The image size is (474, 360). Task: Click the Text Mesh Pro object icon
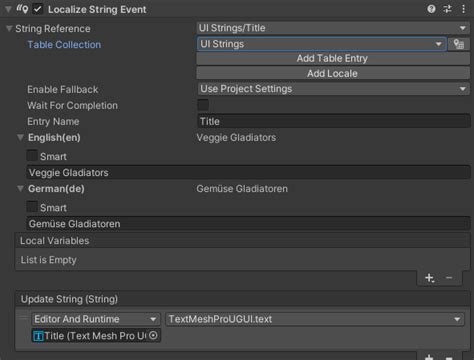(38, 336)
